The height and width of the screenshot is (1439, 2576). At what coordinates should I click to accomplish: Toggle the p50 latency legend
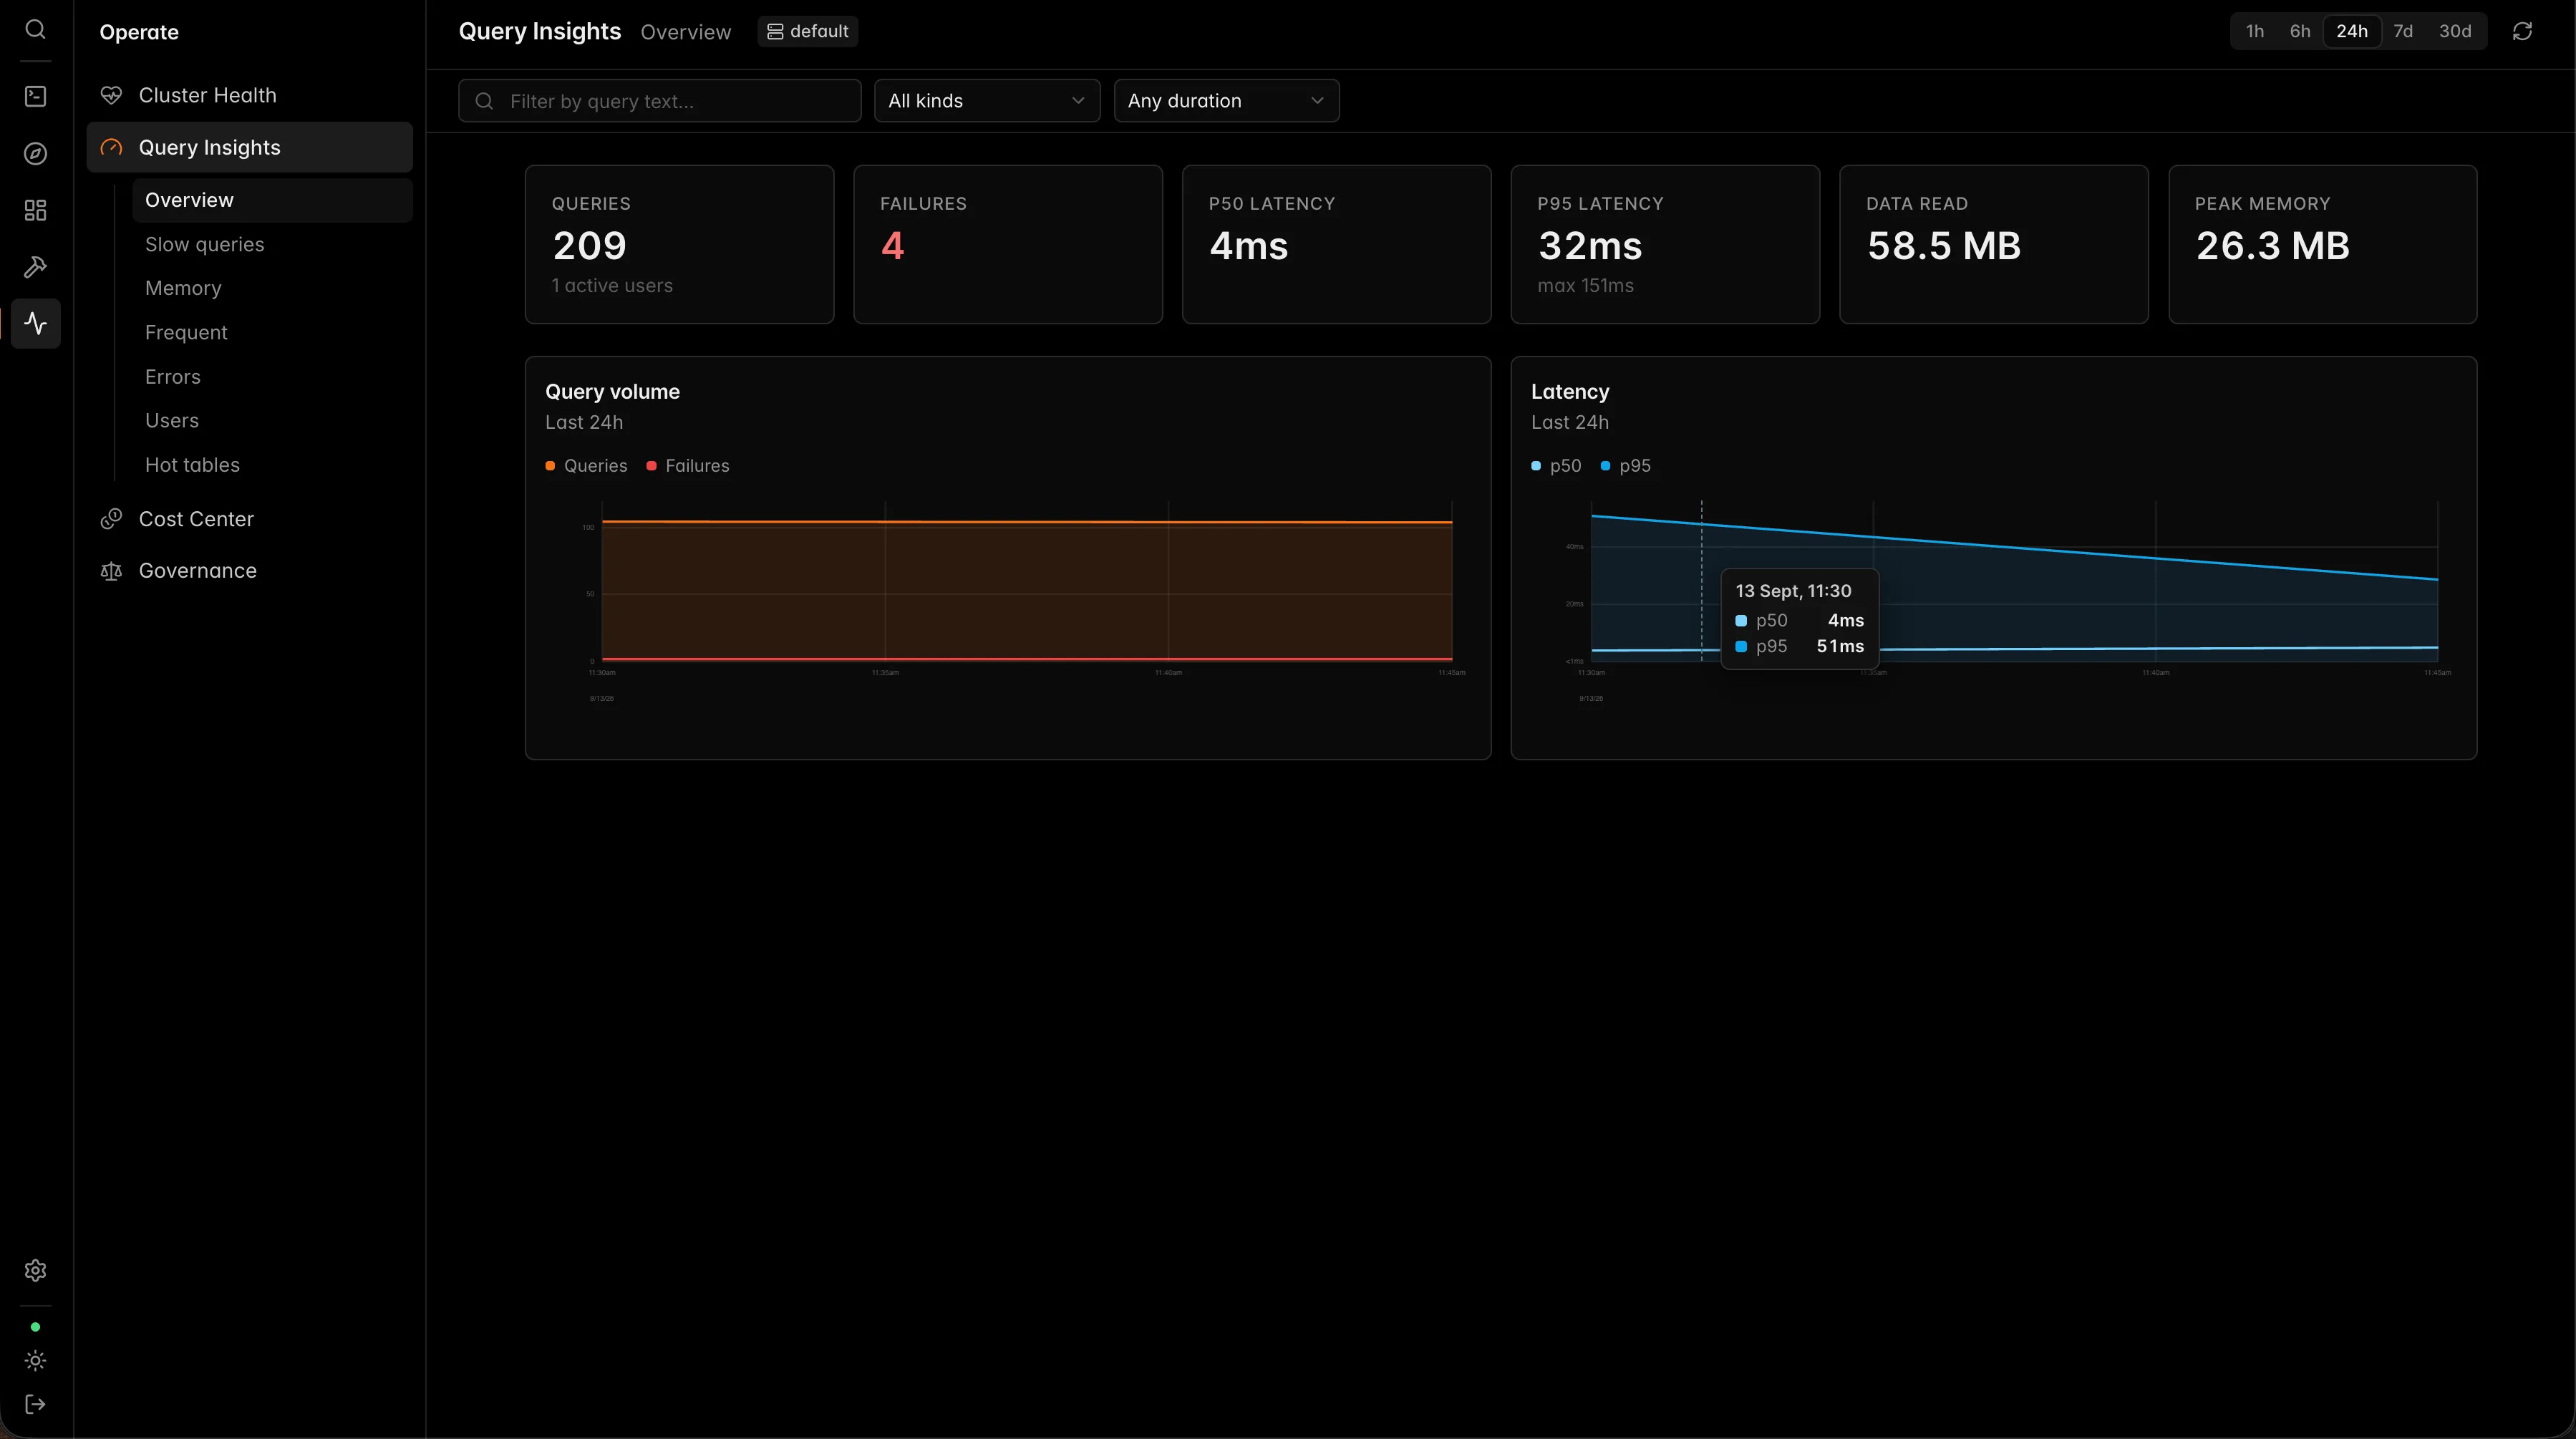(1556, 466)
